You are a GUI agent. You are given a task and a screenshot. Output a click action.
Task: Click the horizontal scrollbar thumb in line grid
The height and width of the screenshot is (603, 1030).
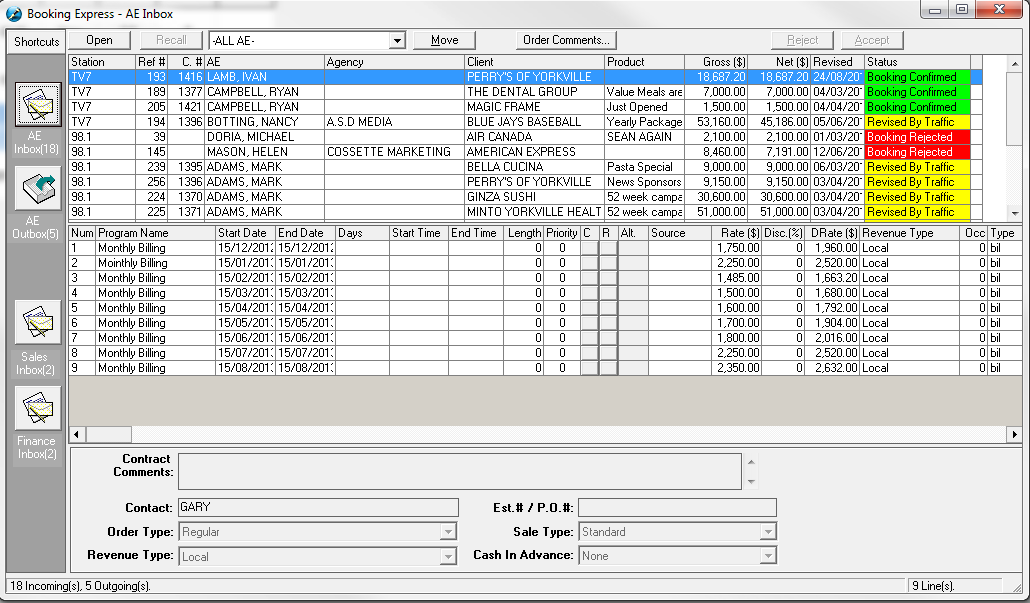[108, 435]
